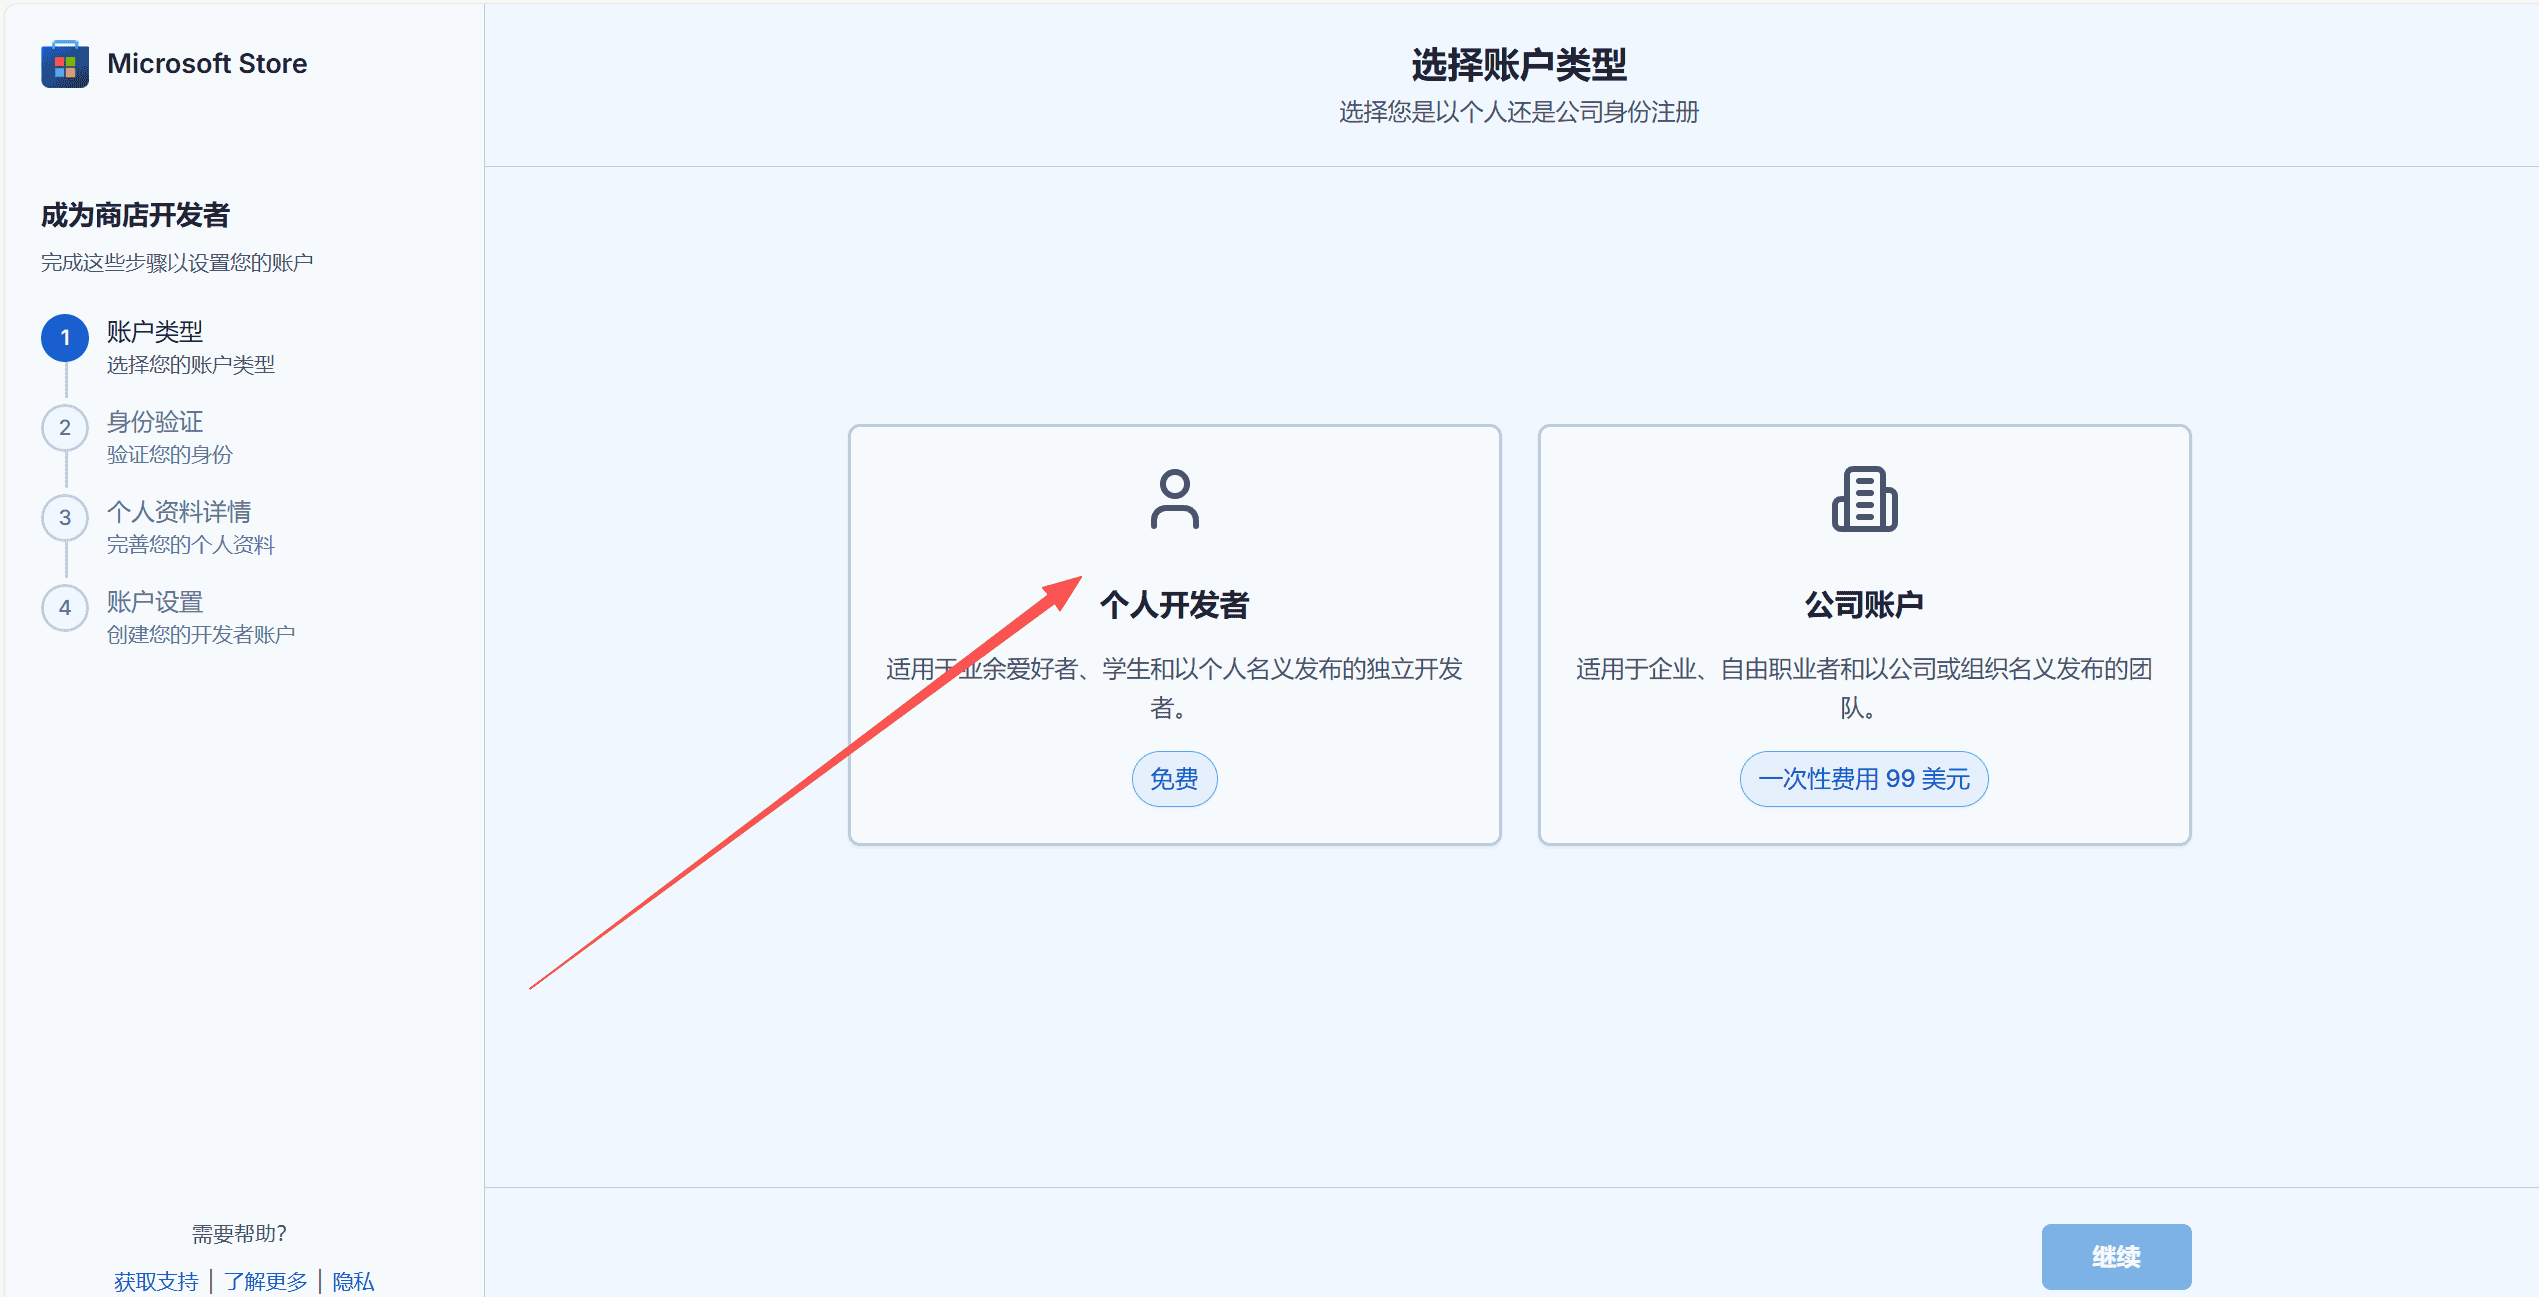Go to the 账户设置 step label
Viewport: 2539px width, 1297px height.
tap(155, 602)
